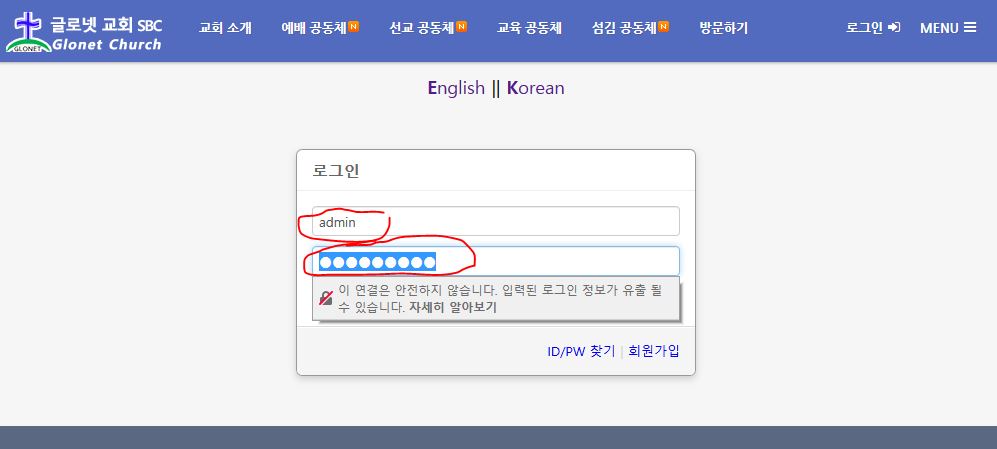Open the 방문하기 page
Viewport: 997px width, 449px height.
pos(723,28)
